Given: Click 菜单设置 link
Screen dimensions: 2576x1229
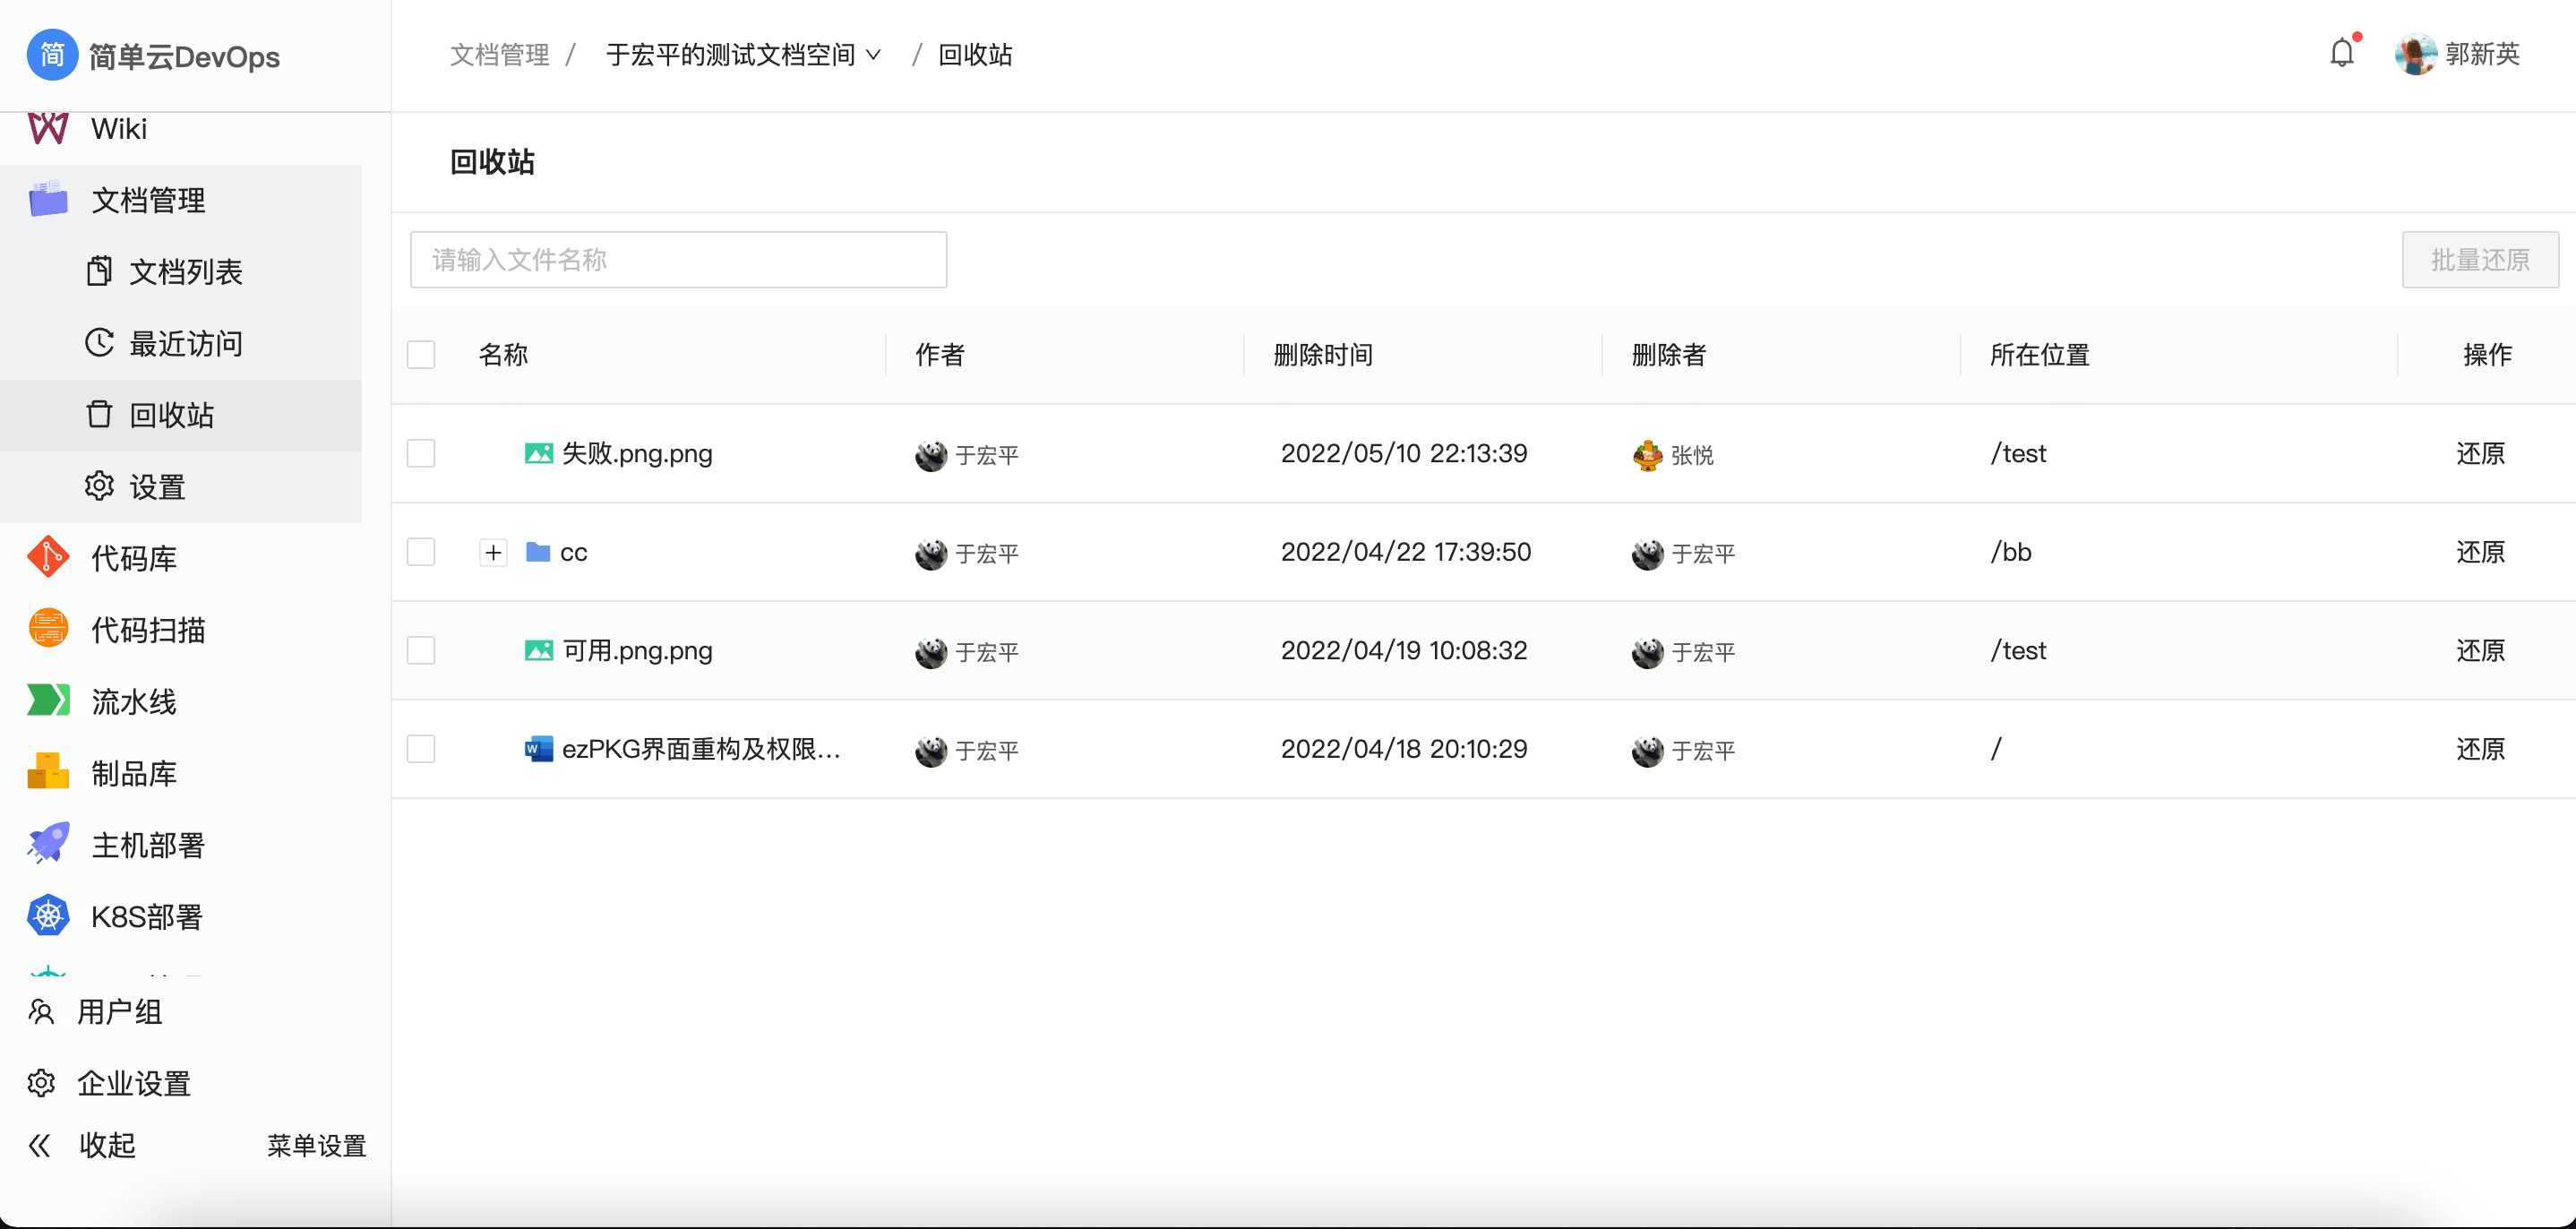Looking at the screenshot, I should (316, 1146).
